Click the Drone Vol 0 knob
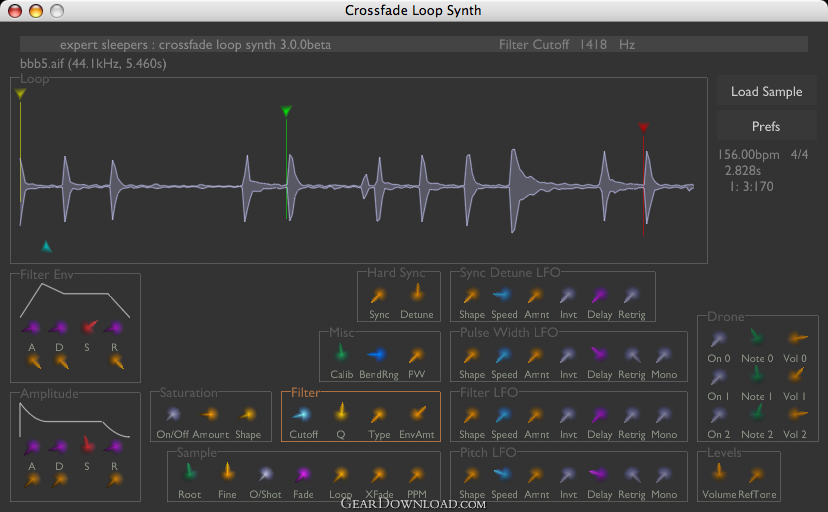The height and width of the screenshot is (512, 828). (796, 338)
